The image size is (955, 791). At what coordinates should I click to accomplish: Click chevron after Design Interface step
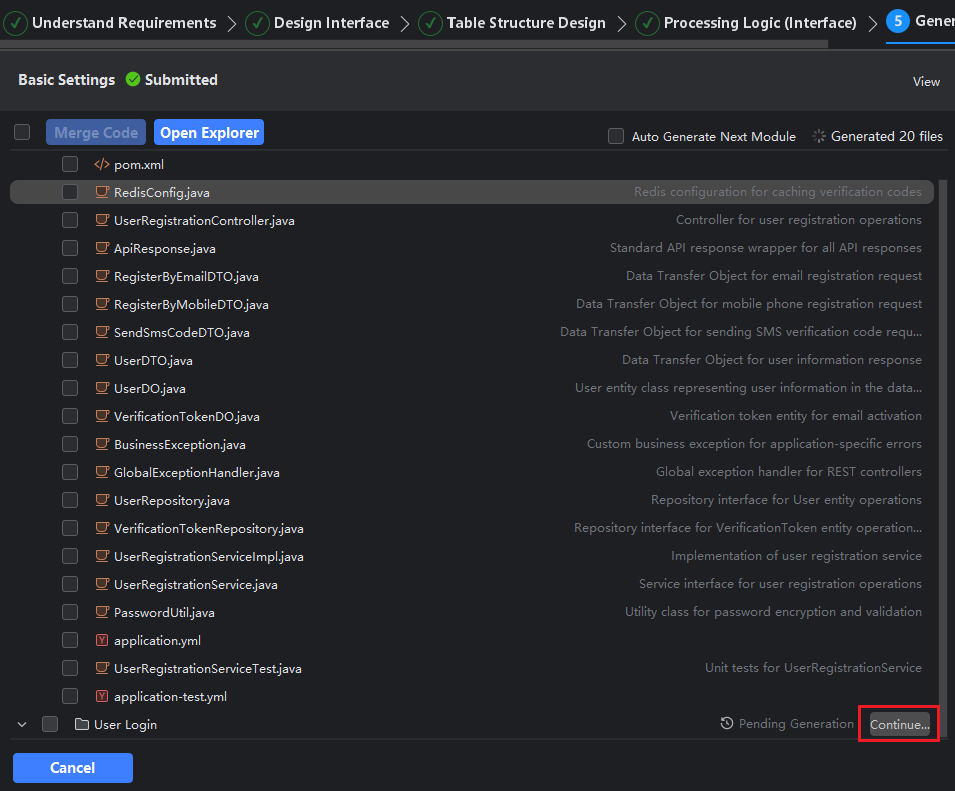pos(405,23)
